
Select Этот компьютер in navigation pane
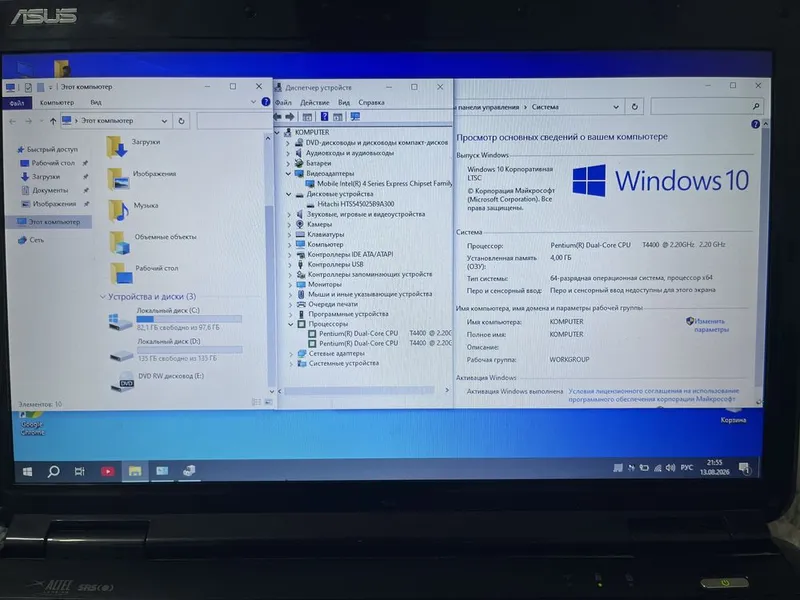(49, 222)
